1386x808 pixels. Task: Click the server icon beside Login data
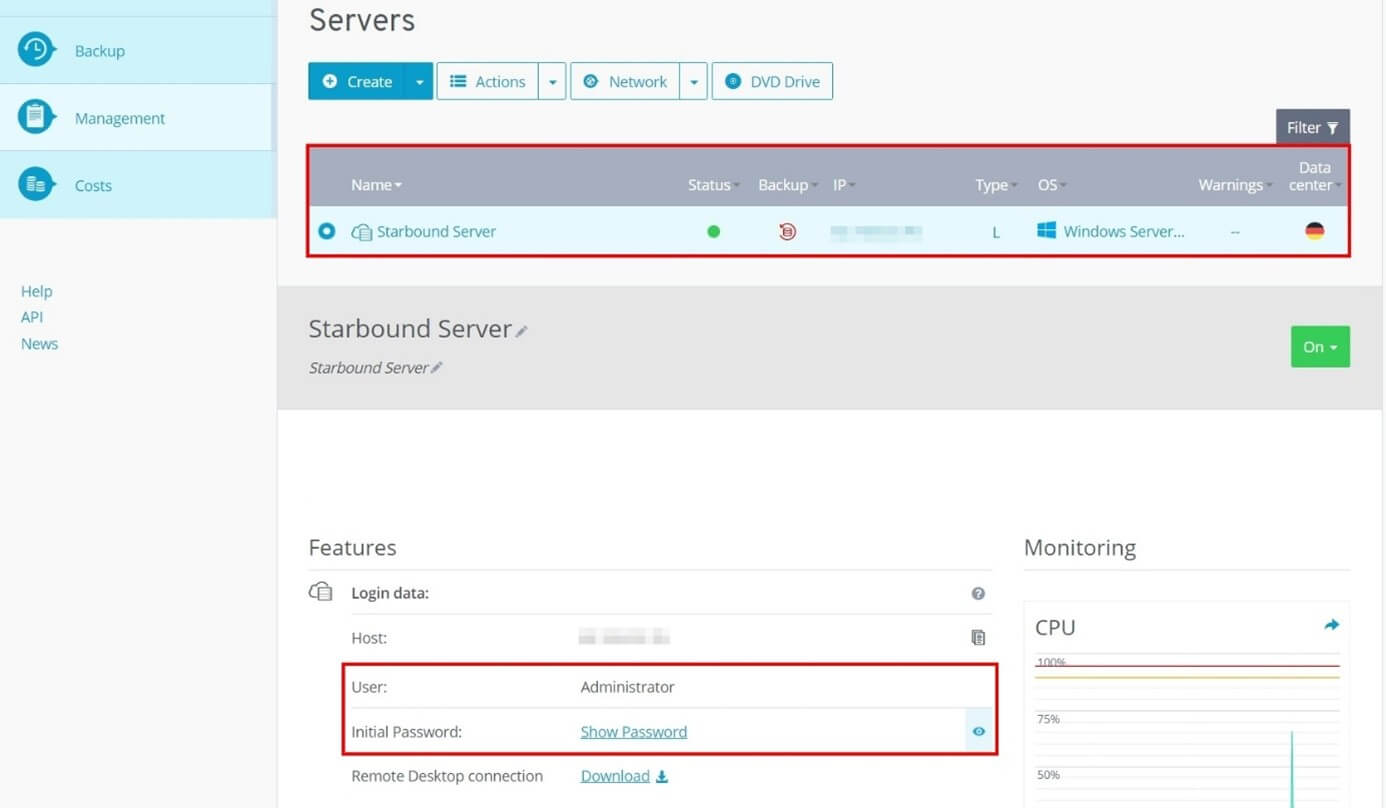coord(320,592)
